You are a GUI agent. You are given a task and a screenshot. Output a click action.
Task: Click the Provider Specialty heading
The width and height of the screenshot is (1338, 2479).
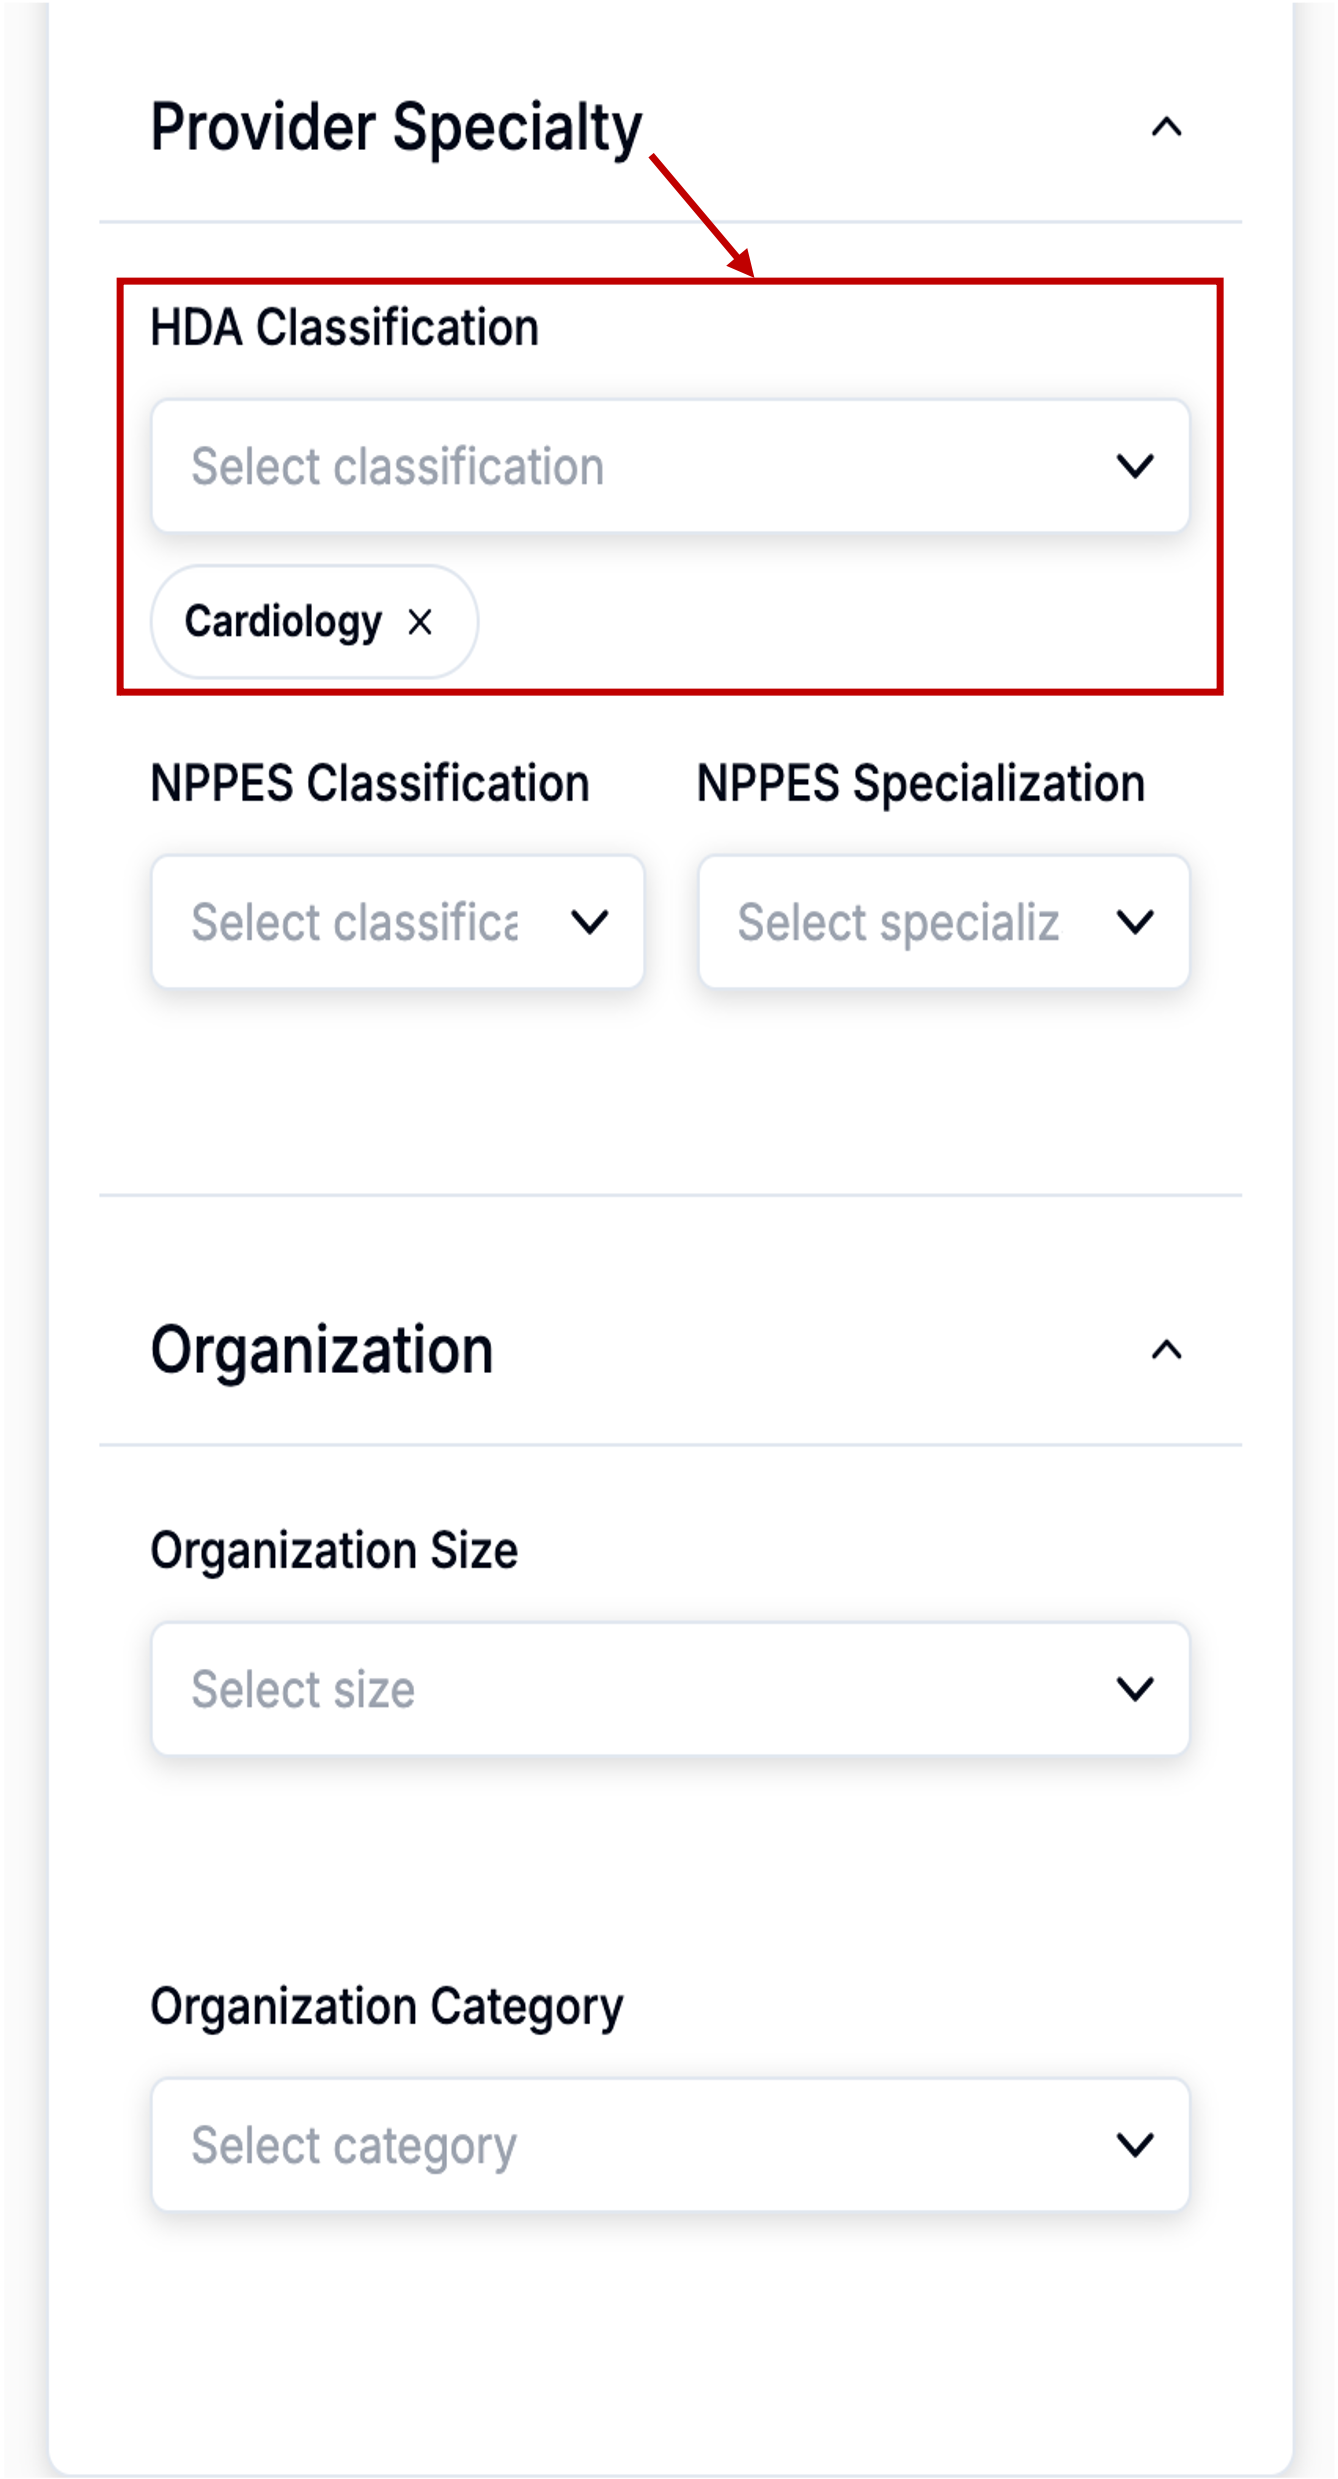point(396,128)
